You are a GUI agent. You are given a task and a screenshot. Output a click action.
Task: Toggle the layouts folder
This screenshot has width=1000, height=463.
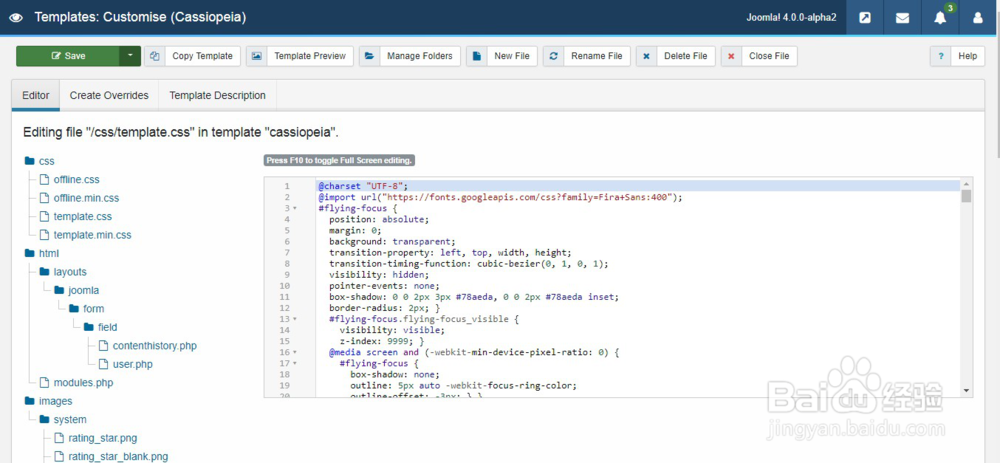(x=63, y=272)
